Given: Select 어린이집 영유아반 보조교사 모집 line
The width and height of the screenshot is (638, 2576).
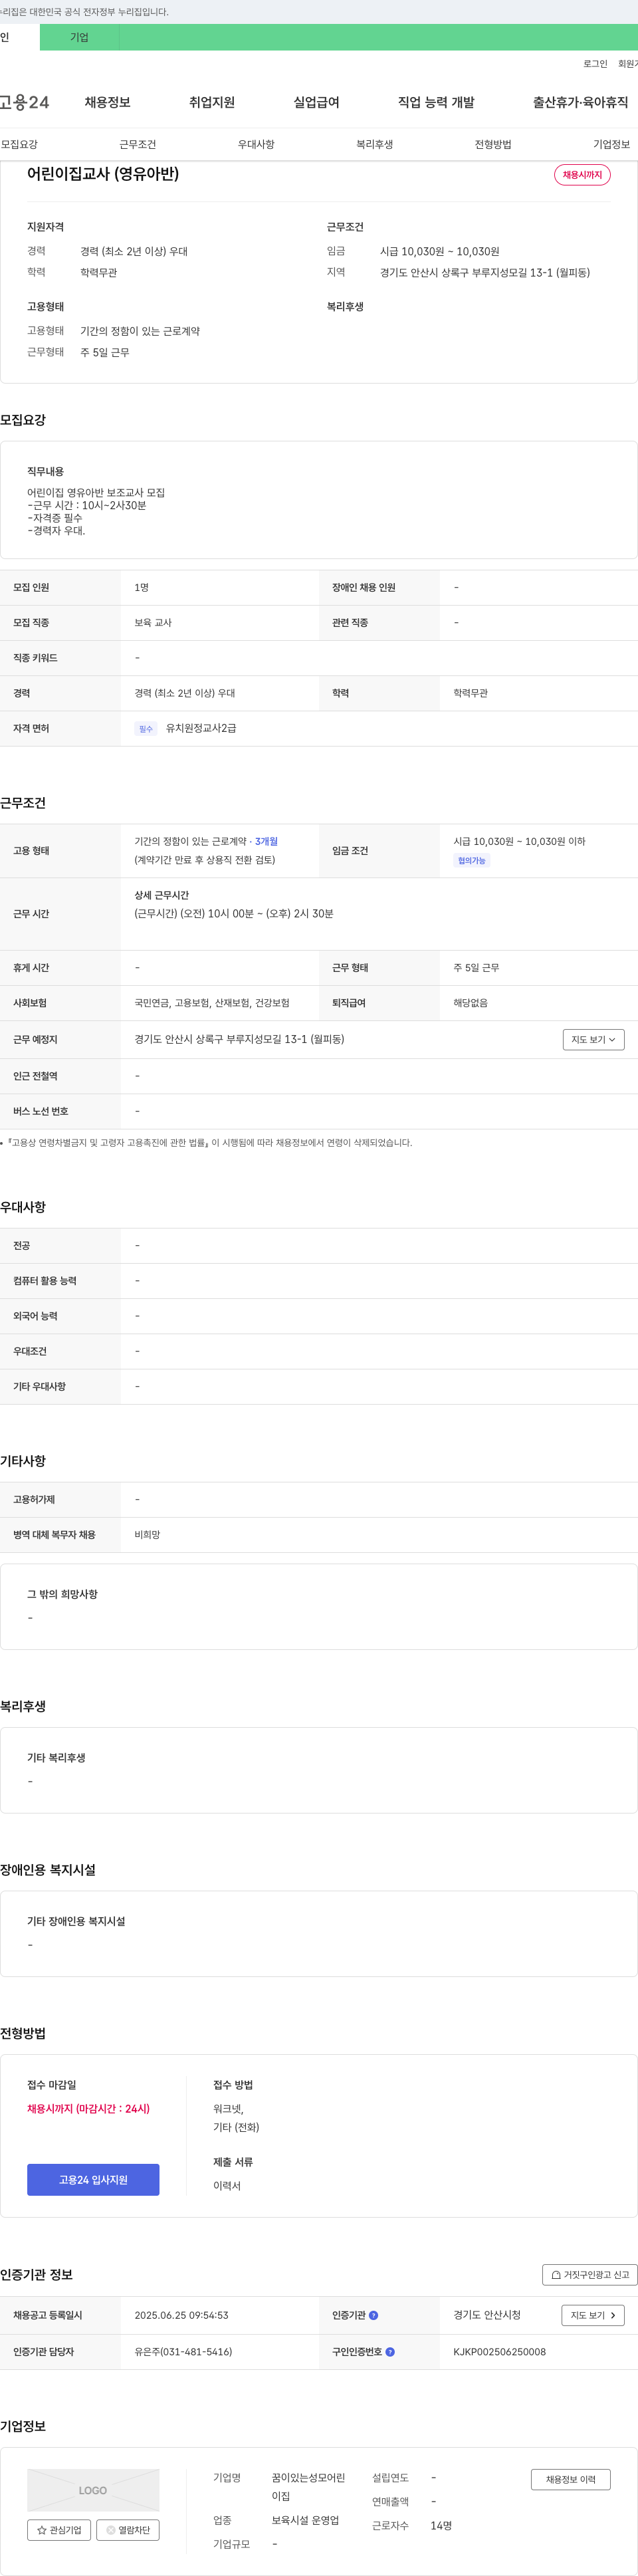Looking at the screenshot, I should tap(96, 492).
